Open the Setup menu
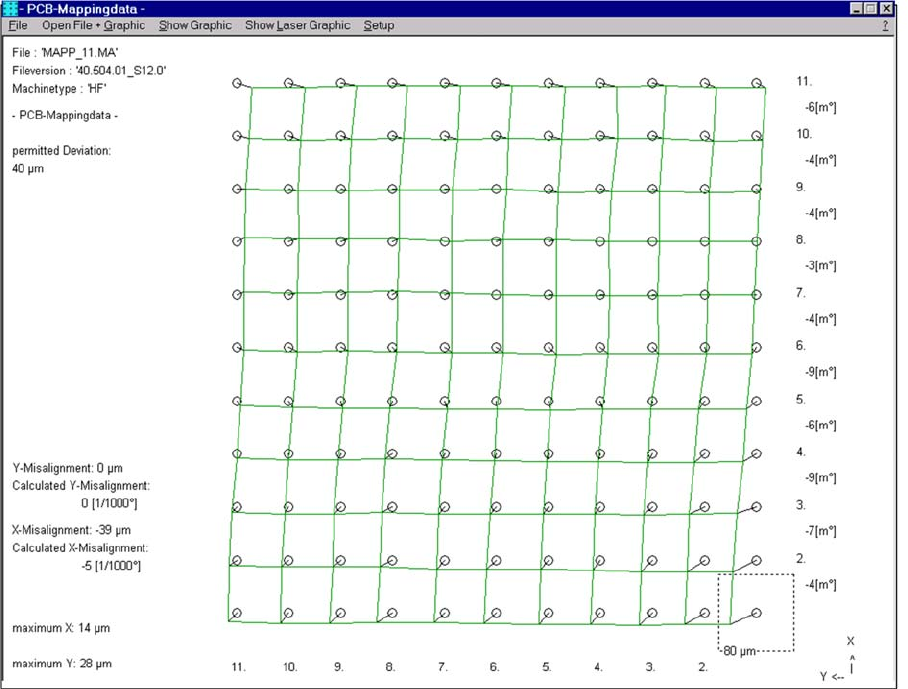The height and width of the screenshot is (689, 908). click(378, 25)
